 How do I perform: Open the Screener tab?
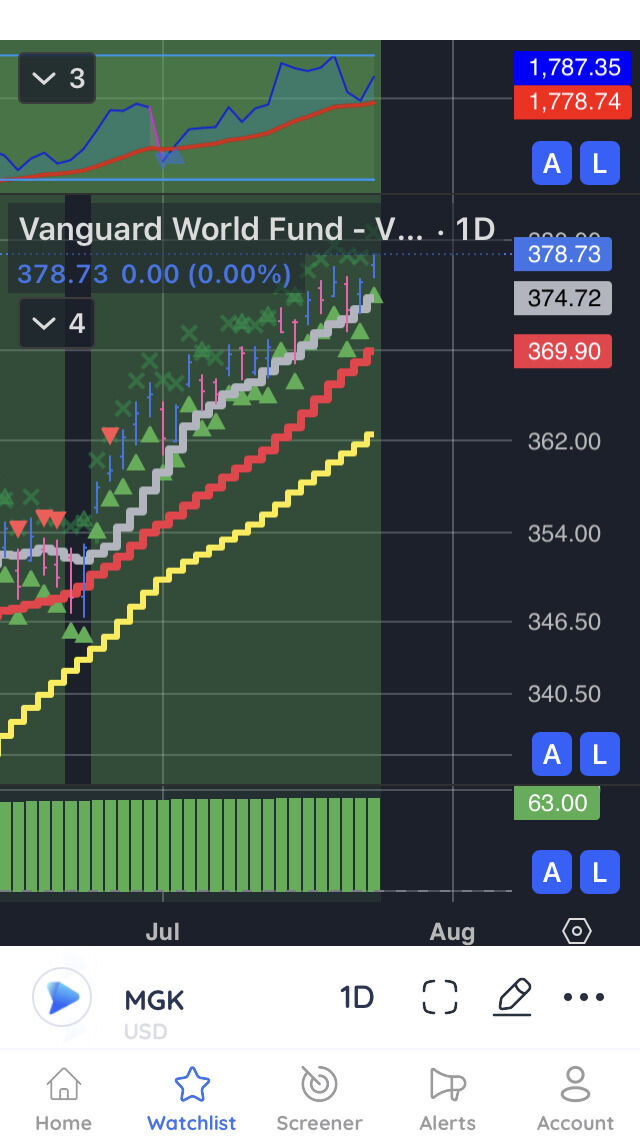pos(319,1097)
